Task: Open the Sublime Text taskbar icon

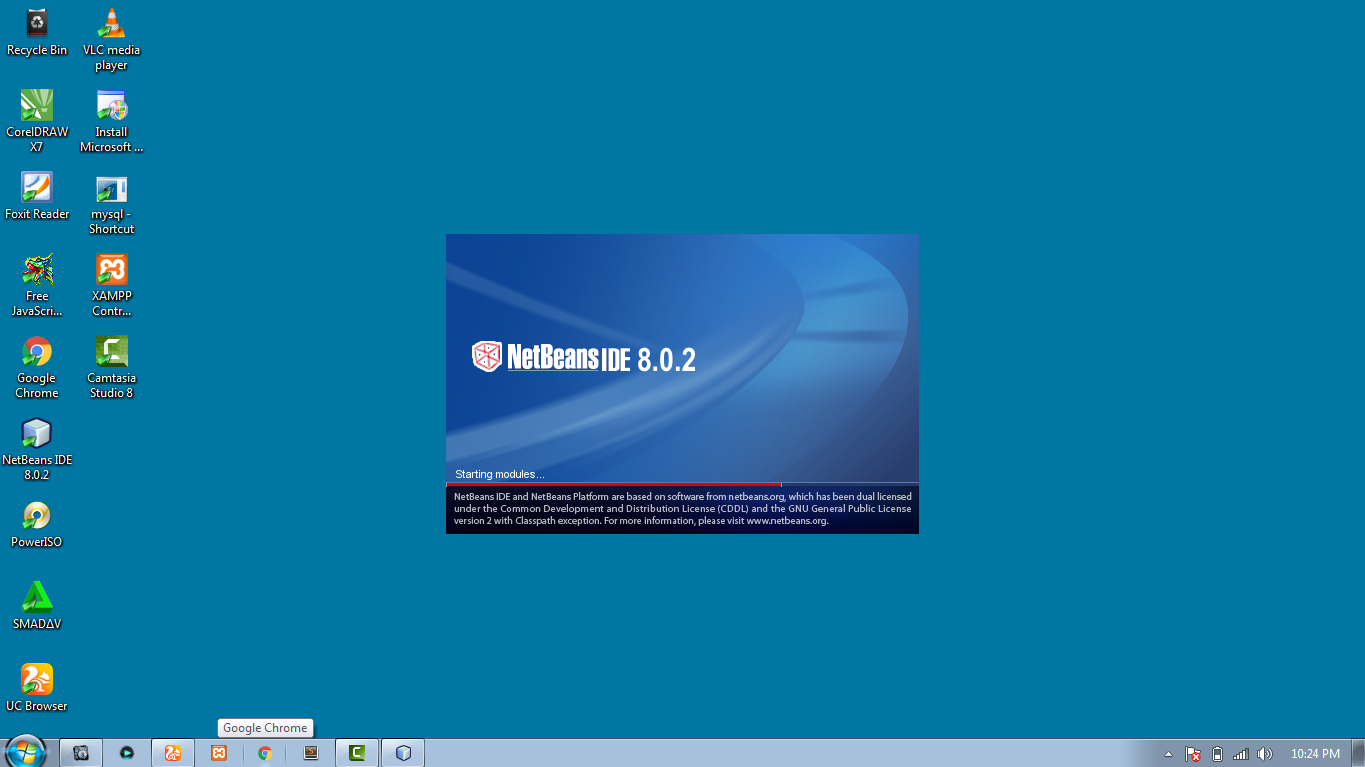Action: tap(311, 753)
